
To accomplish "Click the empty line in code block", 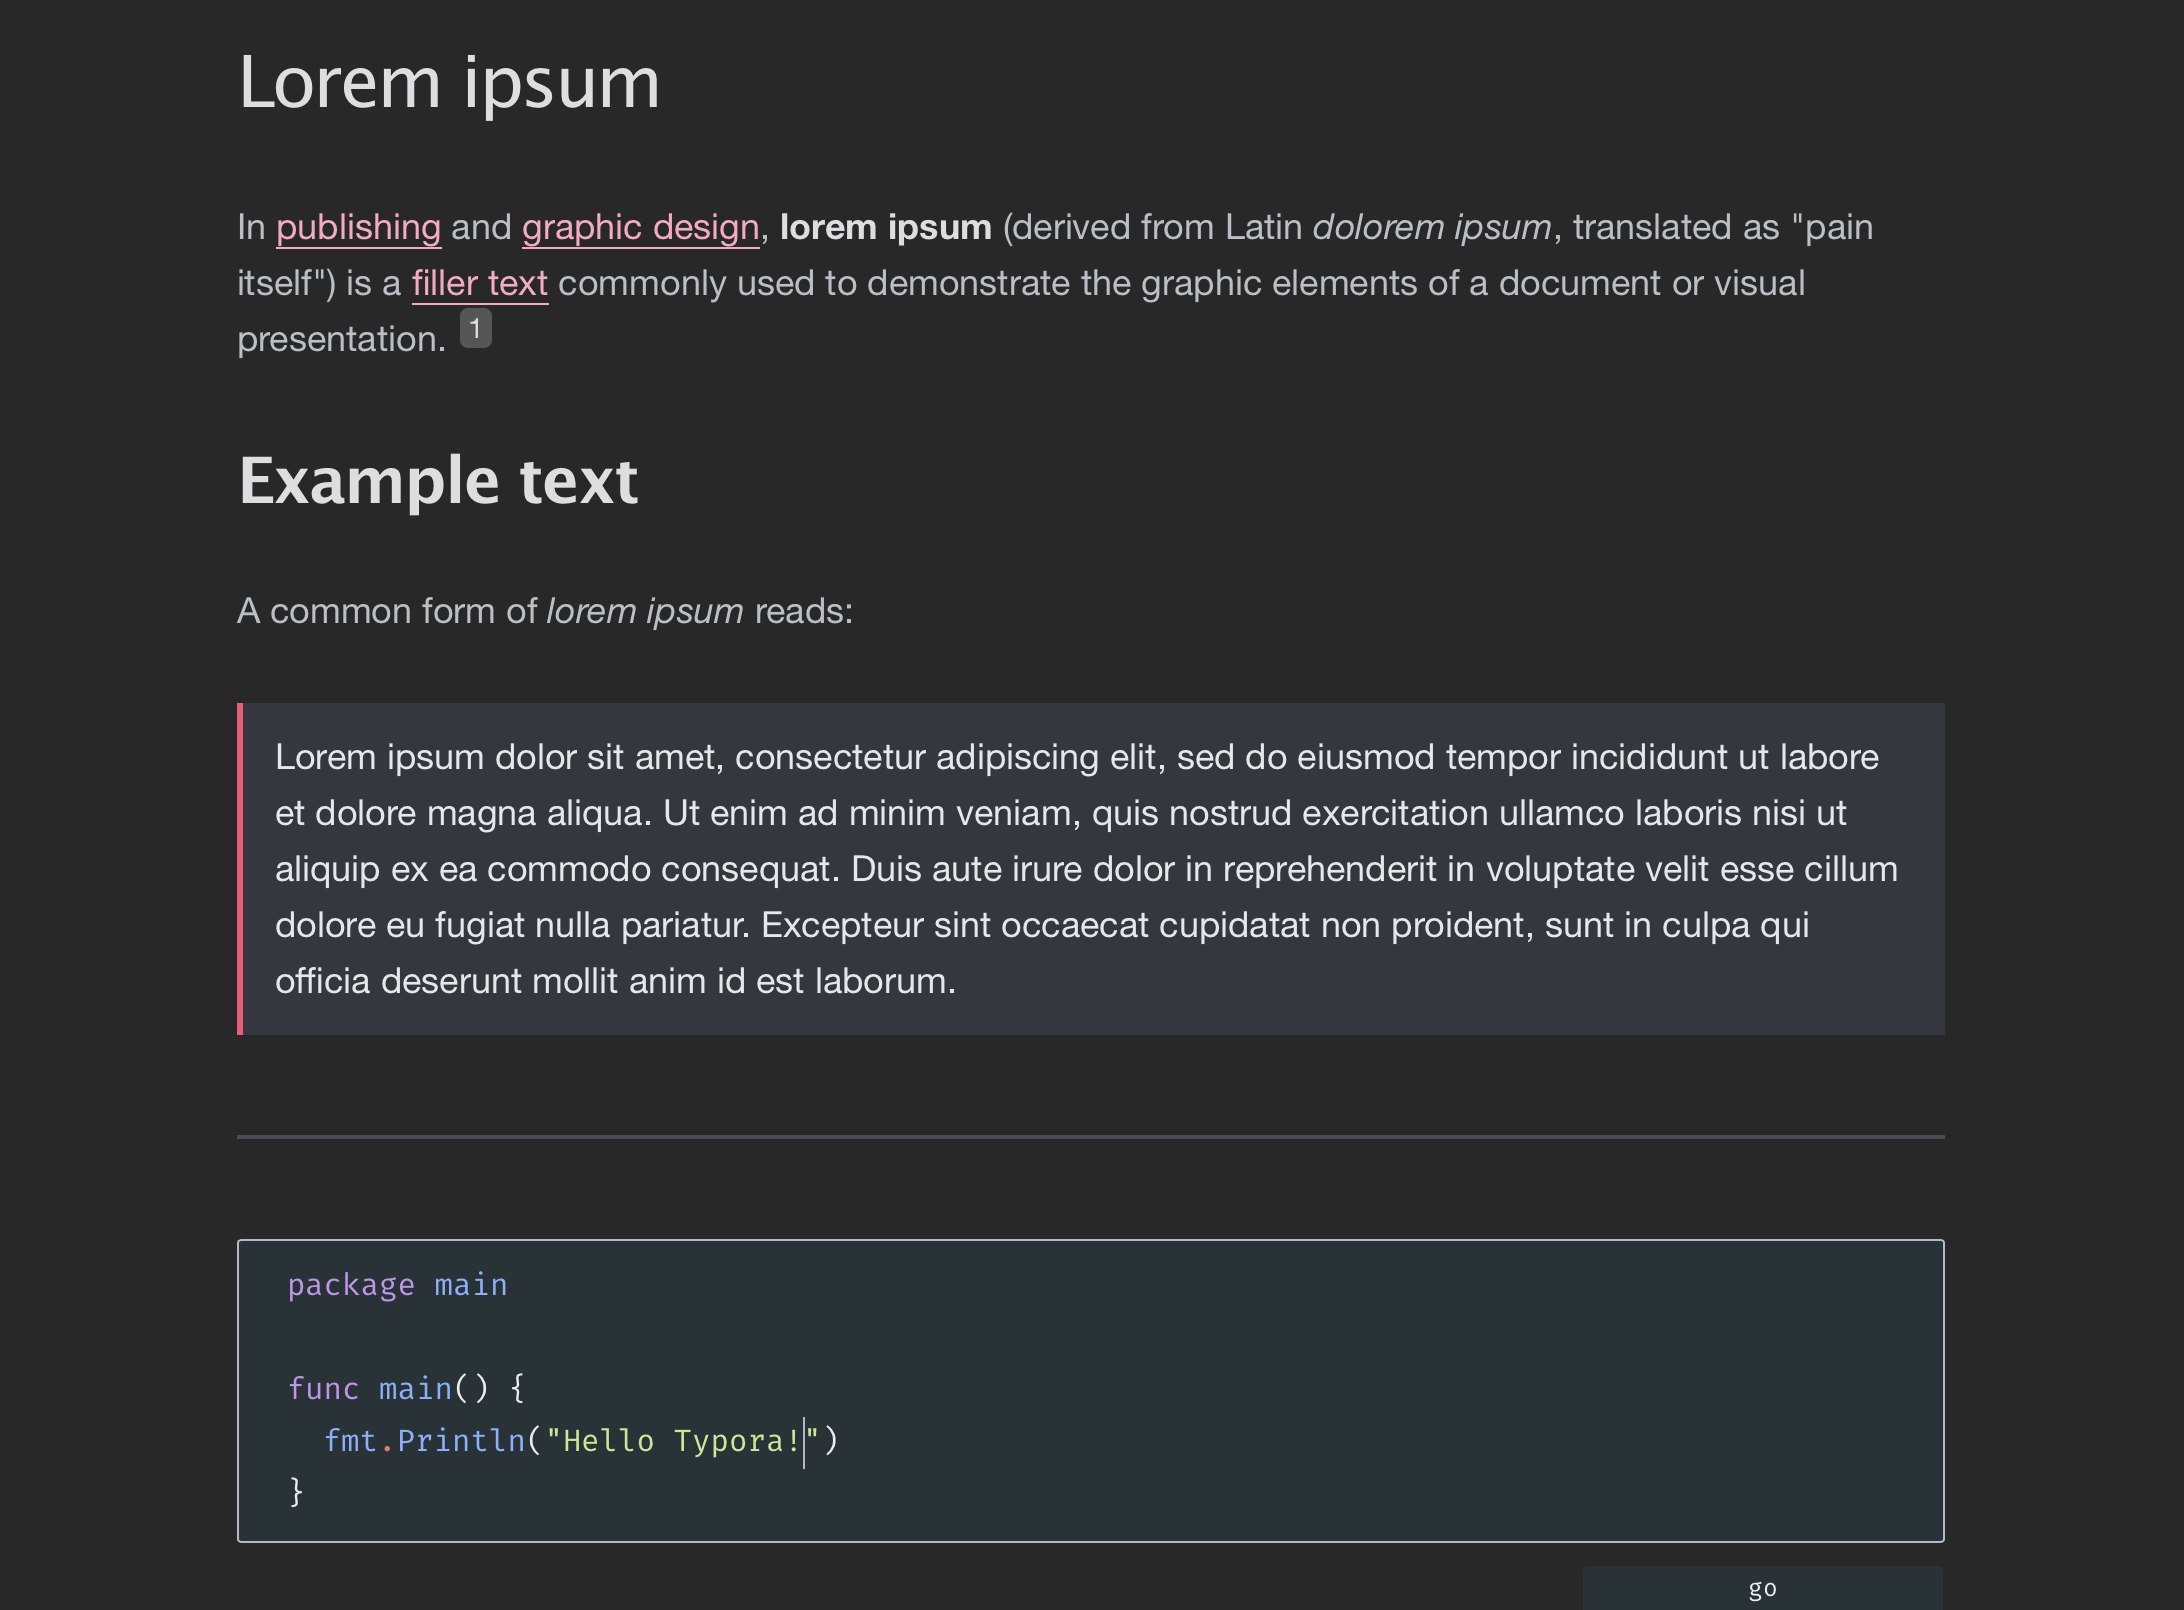I will point(1090,1337).
